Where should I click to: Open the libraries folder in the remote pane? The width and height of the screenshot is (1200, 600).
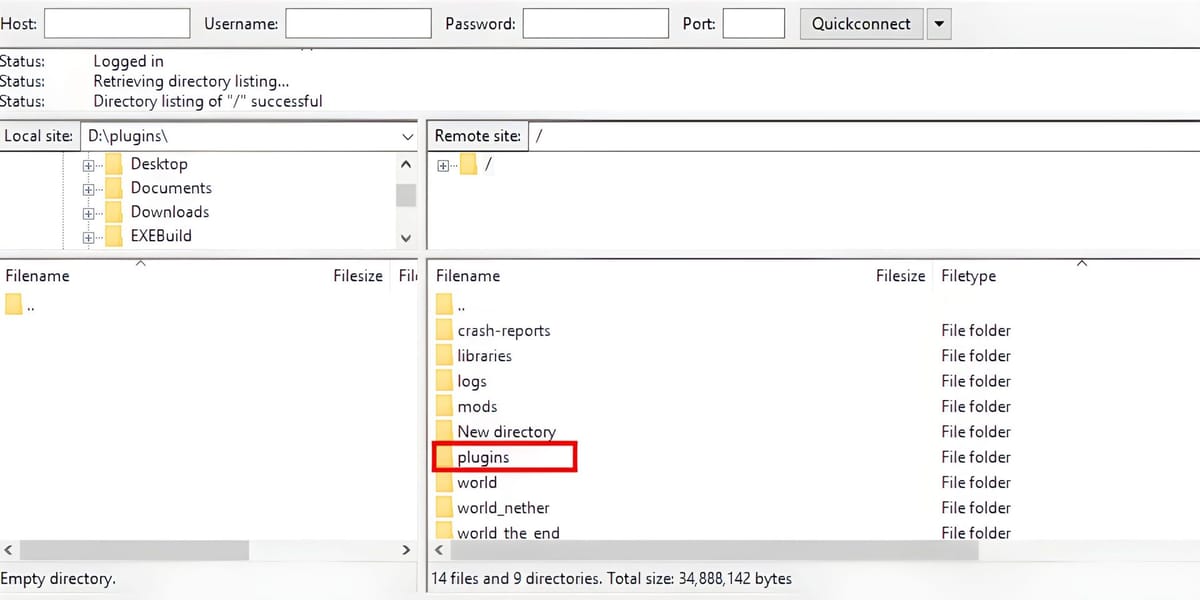[484, 355]
